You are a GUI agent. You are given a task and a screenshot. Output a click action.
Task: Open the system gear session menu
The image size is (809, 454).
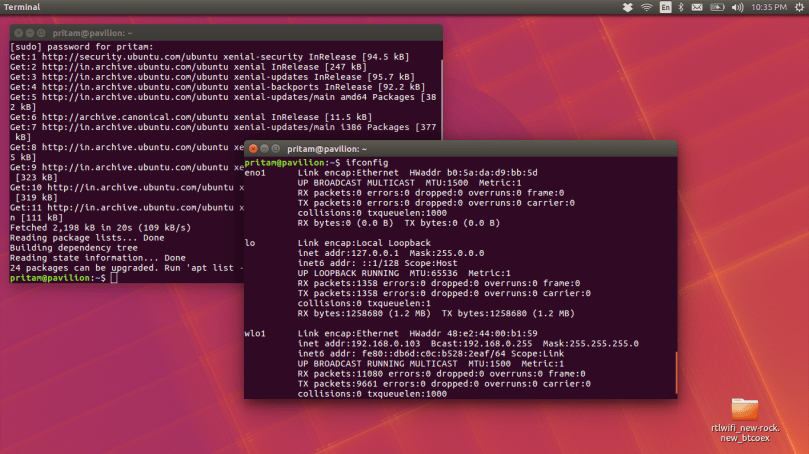tap(799, 7)
